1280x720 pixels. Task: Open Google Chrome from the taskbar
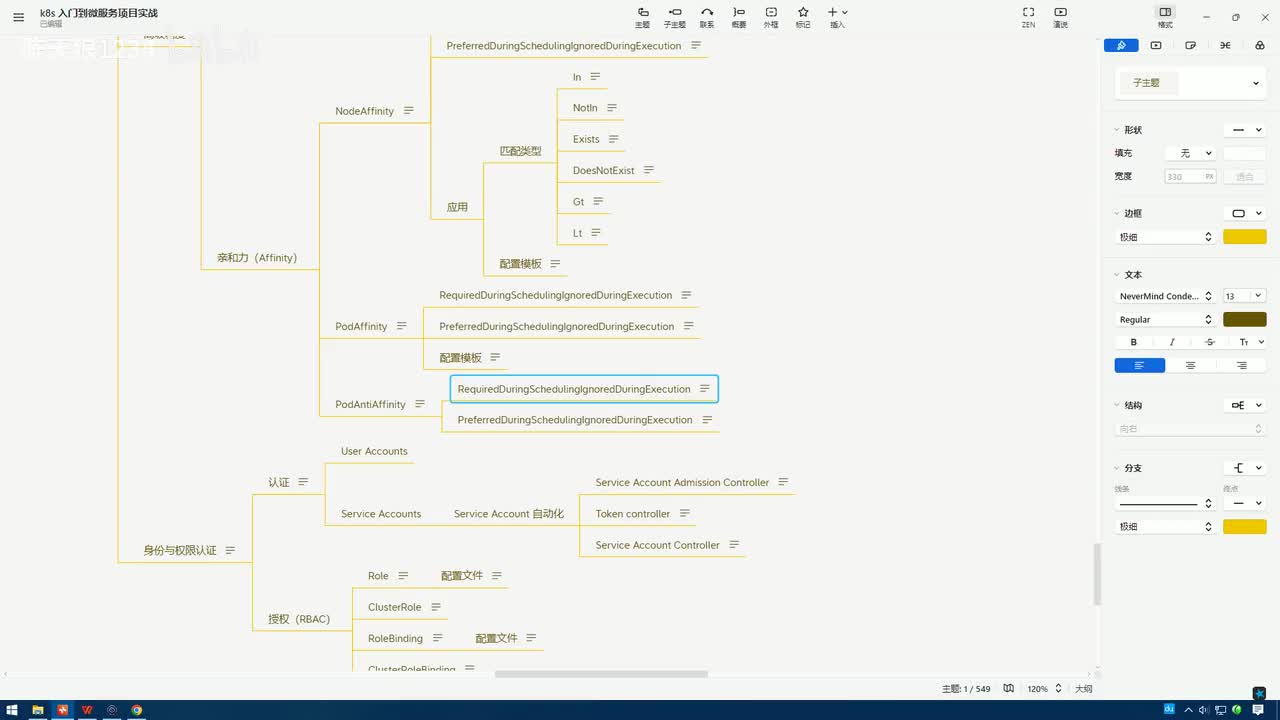137,710
